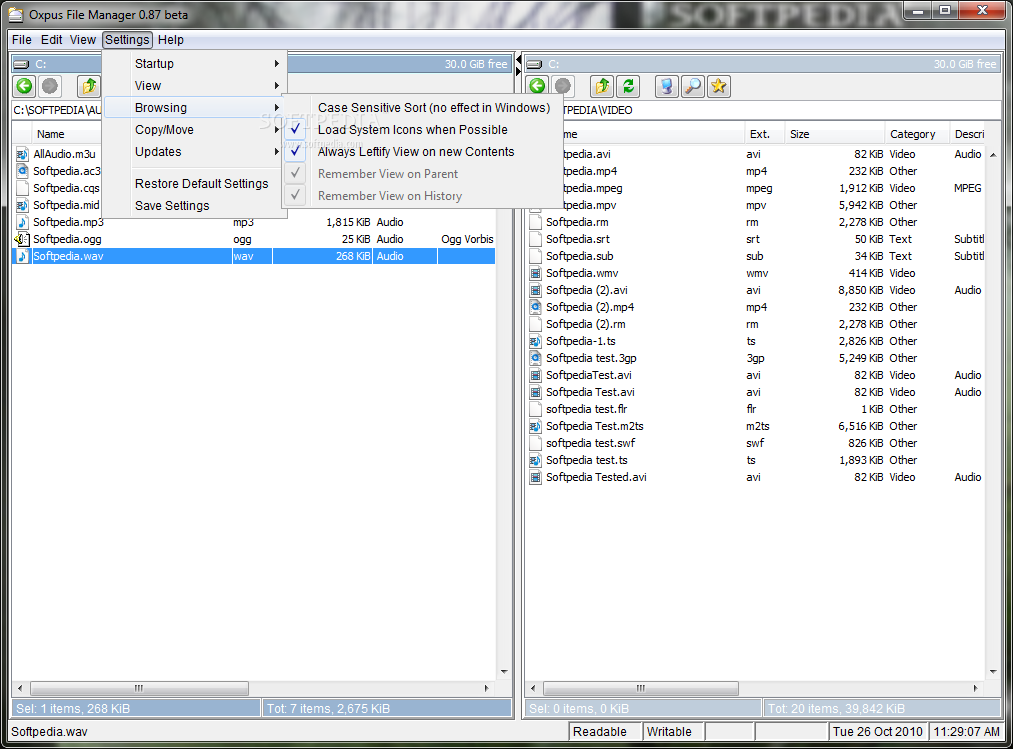Click the icon of Softpedia Tested.avi

pos(535,477)
